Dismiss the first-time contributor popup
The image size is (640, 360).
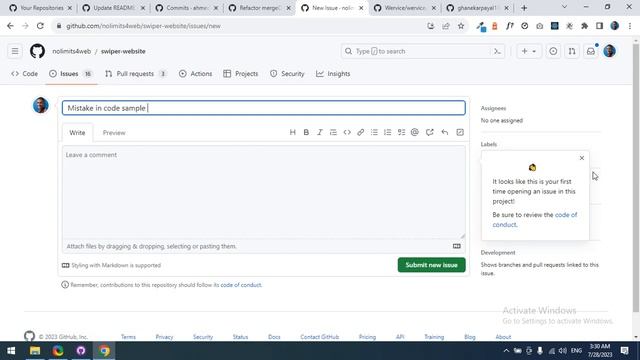(582, 158)
